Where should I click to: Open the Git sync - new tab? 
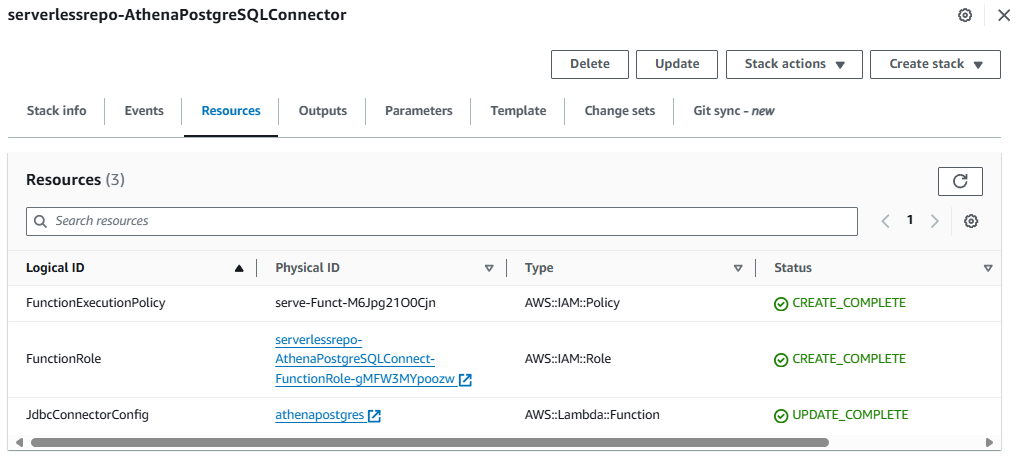(x=734, y=111)
